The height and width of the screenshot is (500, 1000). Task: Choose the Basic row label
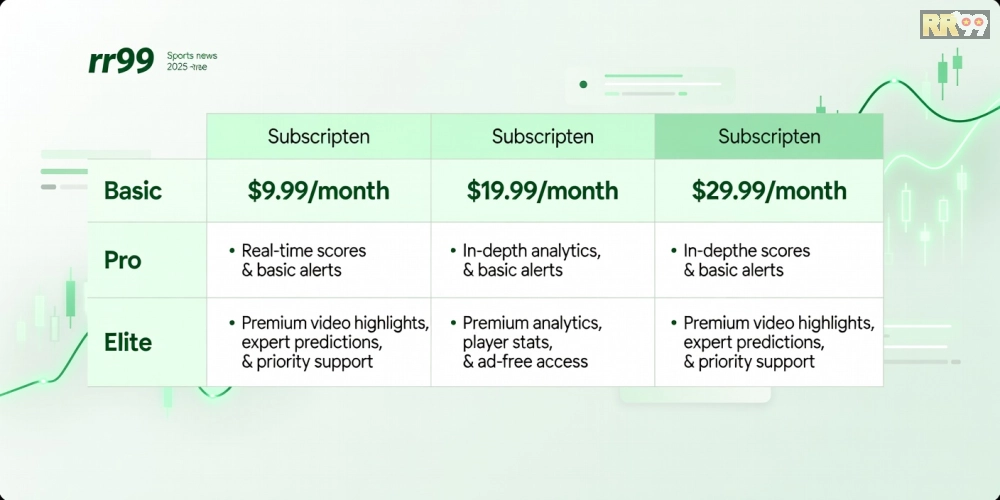133,191
